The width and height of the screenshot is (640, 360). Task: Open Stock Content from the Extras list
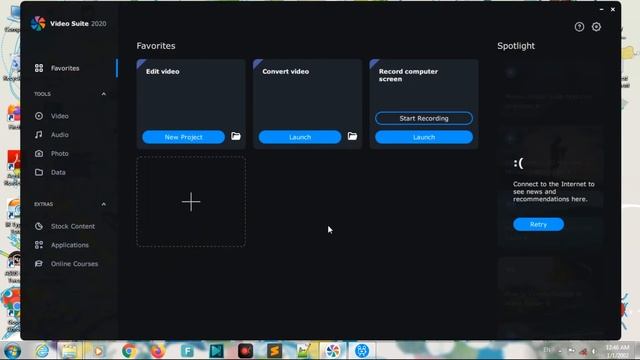(x=73, y=226)
